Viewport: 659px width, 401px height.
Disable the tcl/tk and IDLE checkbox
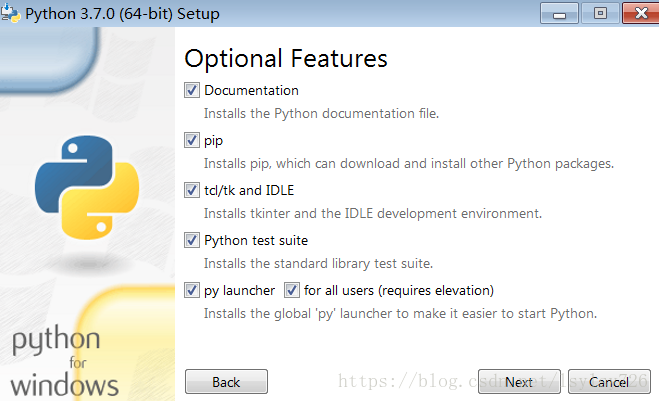[192, 190]
